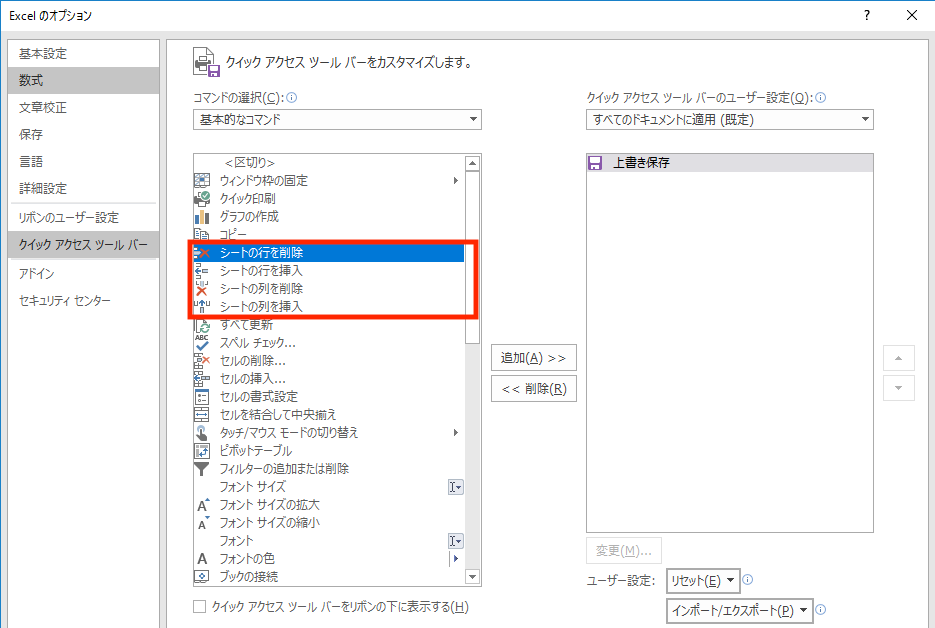The width and height of the screenshot is (935, 628).
Task: Click the フォント サイズの縮小 icon
Action: (x=203, y=523)
